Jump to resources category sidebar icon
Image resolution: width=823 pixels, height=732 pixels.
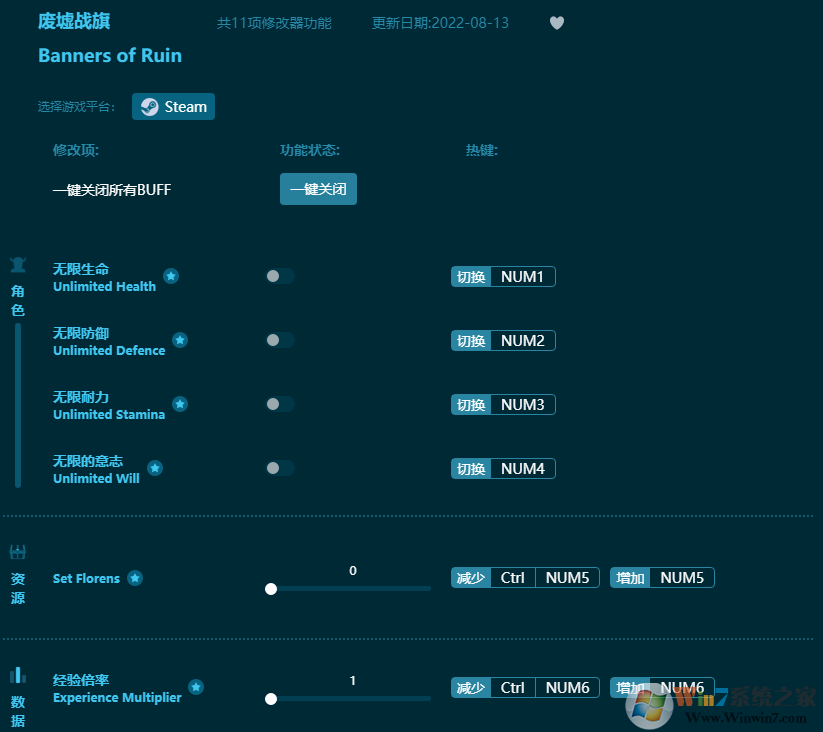coord(18,552)
